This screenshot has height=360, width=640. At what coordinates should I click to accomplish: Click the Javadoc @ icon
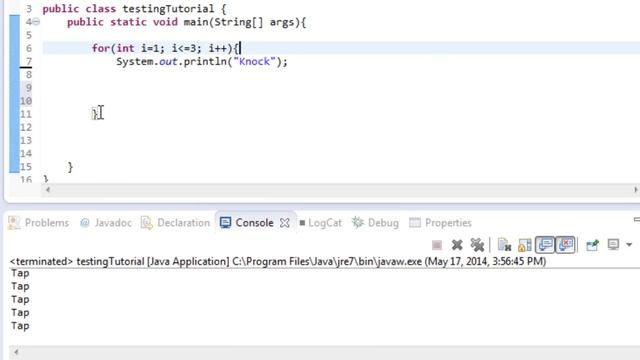click(85, 223)
